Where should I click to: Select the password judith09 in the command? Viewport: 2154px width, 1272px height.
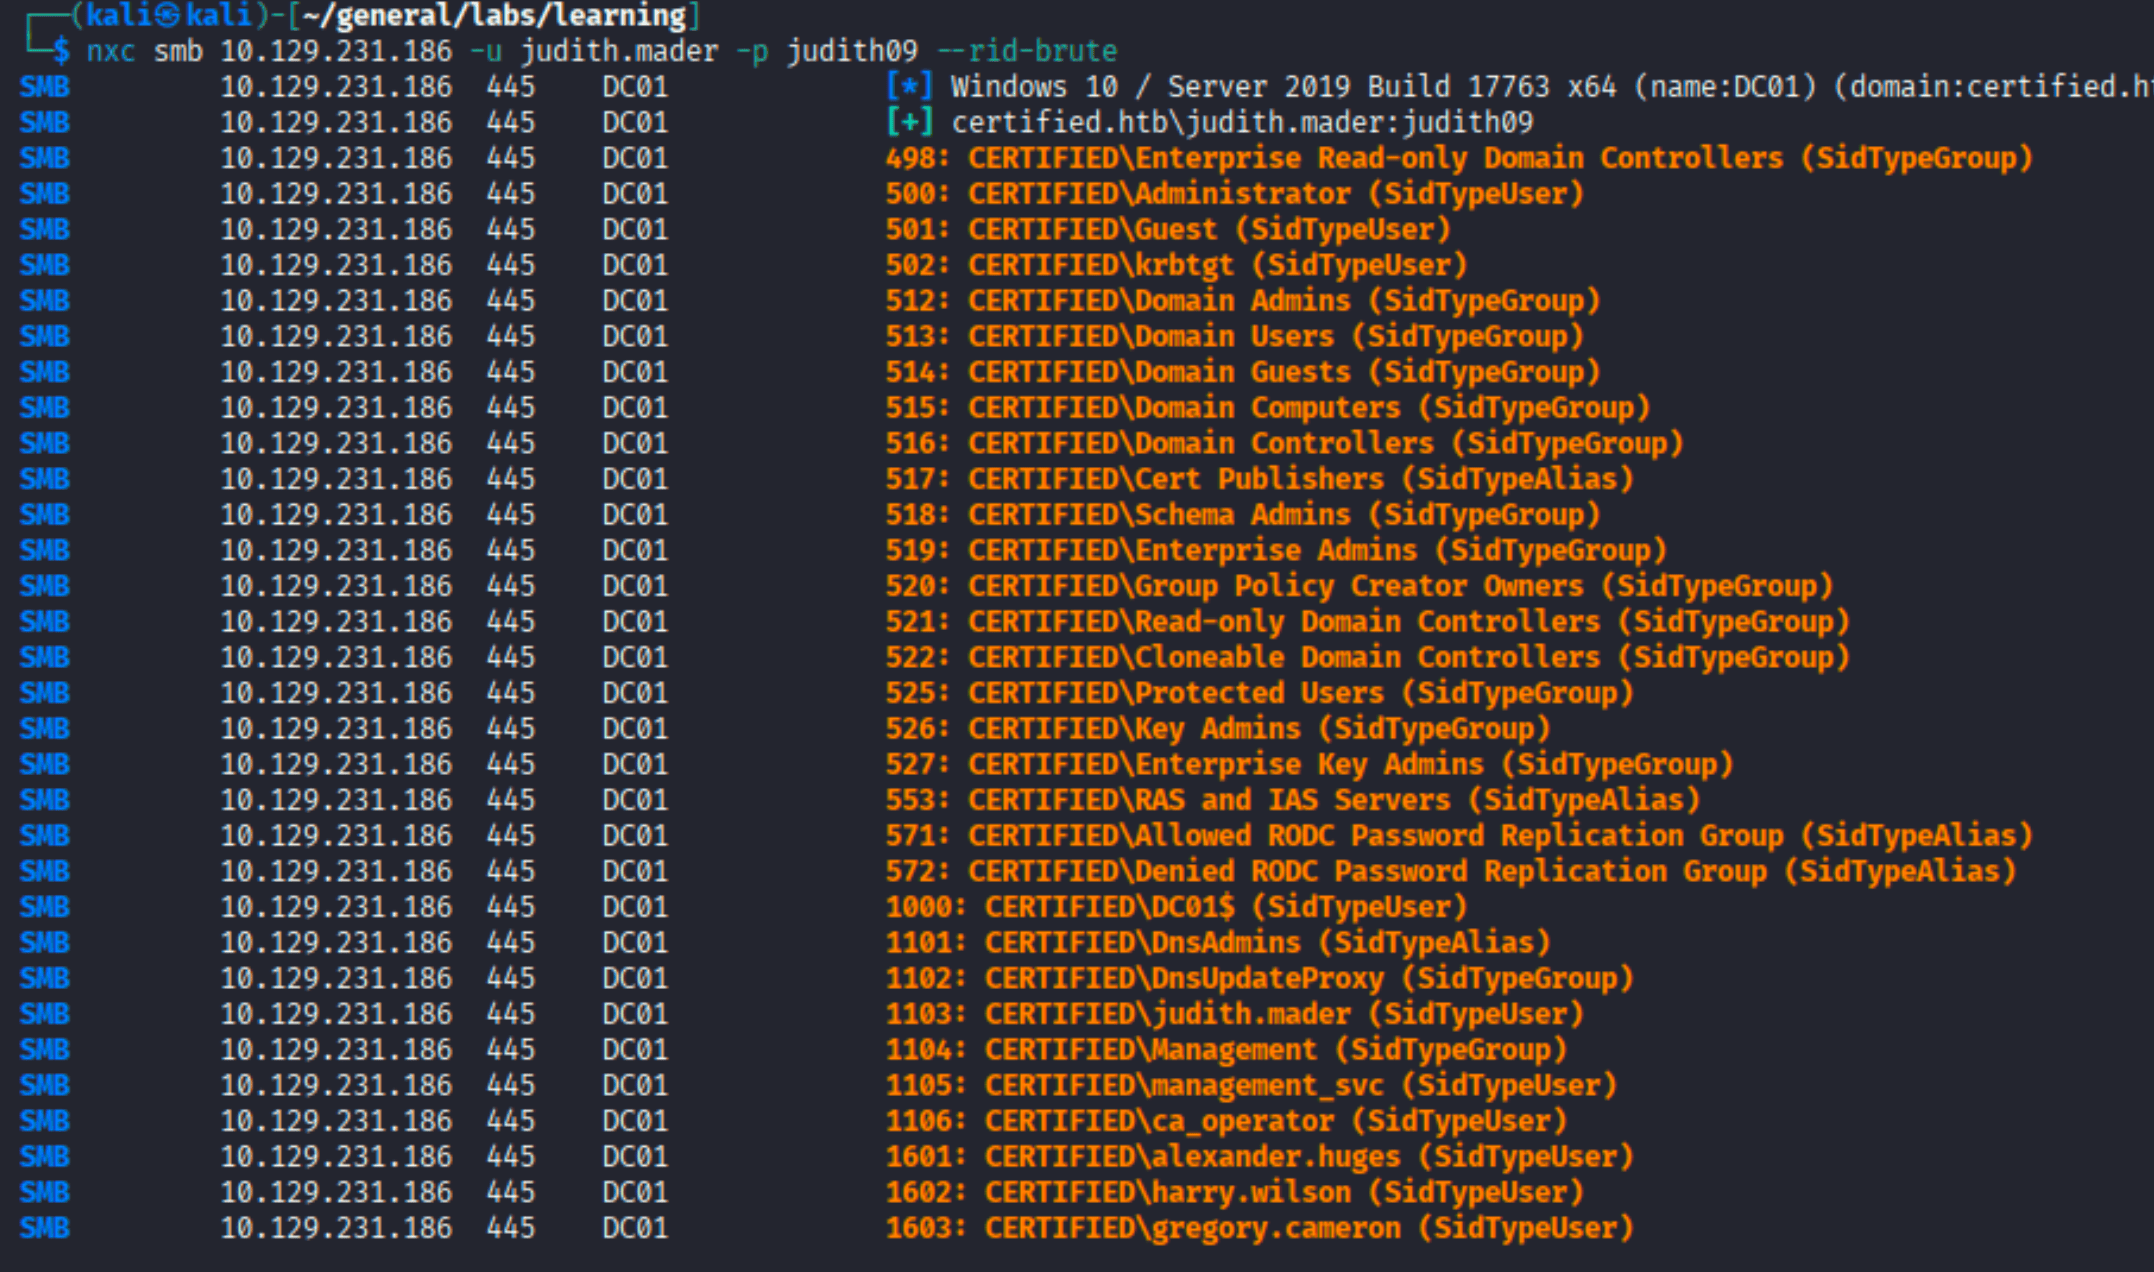852,51
